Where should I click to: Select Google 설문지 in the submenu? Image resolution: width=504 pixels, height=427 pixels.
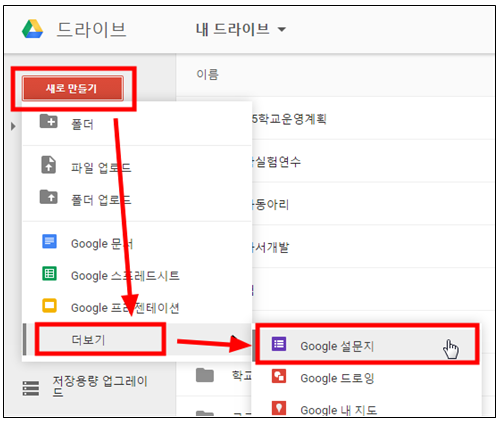coord(367,346)
